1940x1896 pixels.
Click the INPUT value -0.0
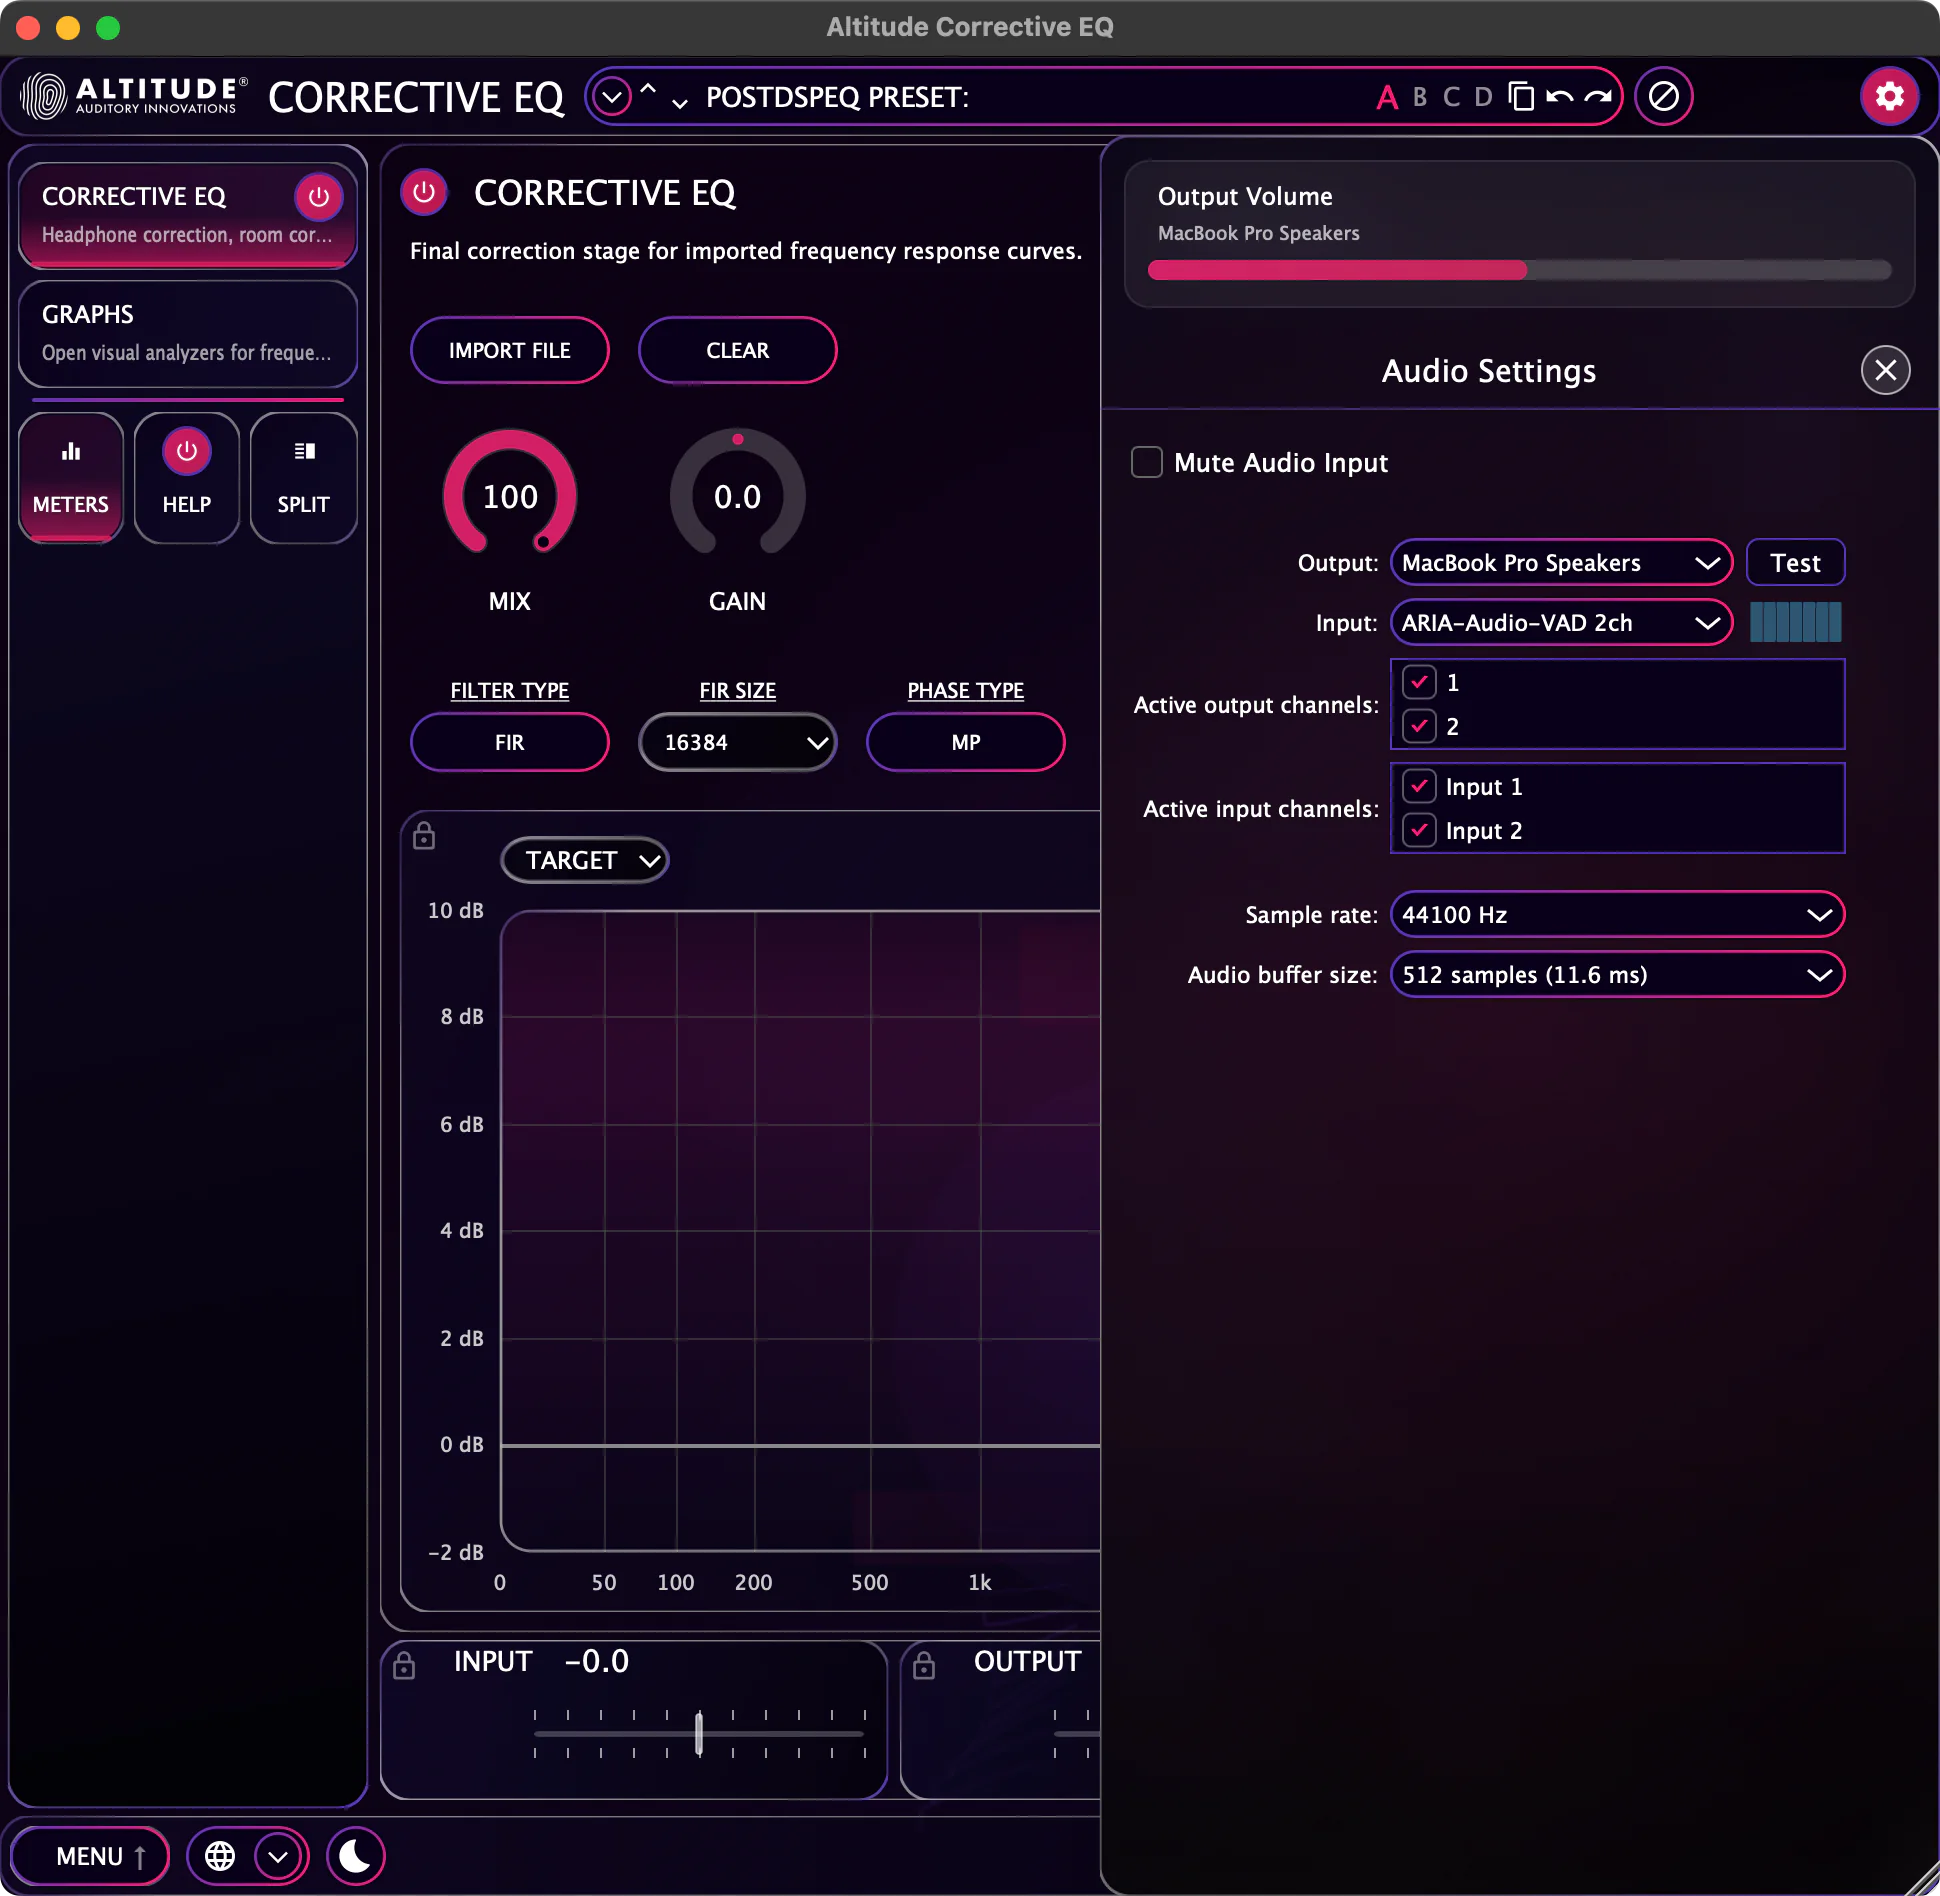point(597,1661)
